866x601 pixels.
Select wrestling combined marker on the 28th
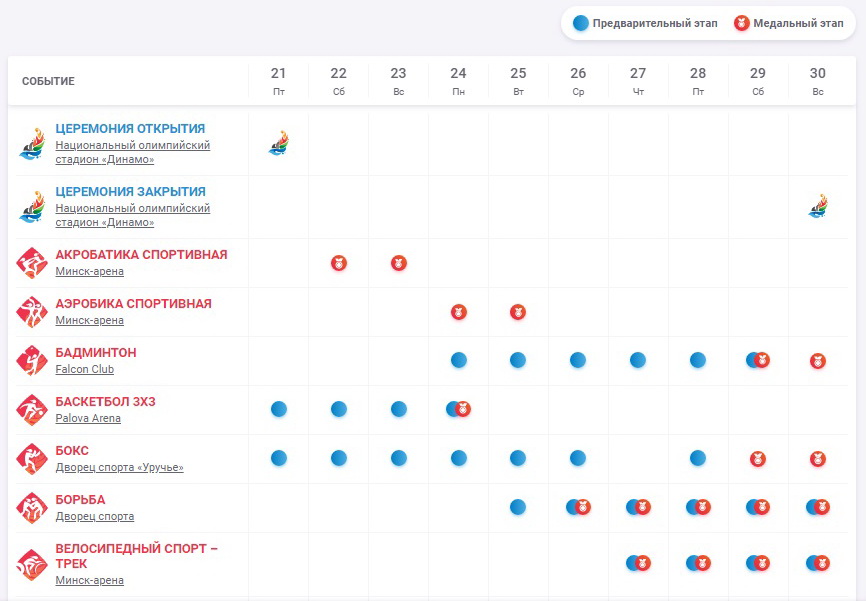point(698,507)
